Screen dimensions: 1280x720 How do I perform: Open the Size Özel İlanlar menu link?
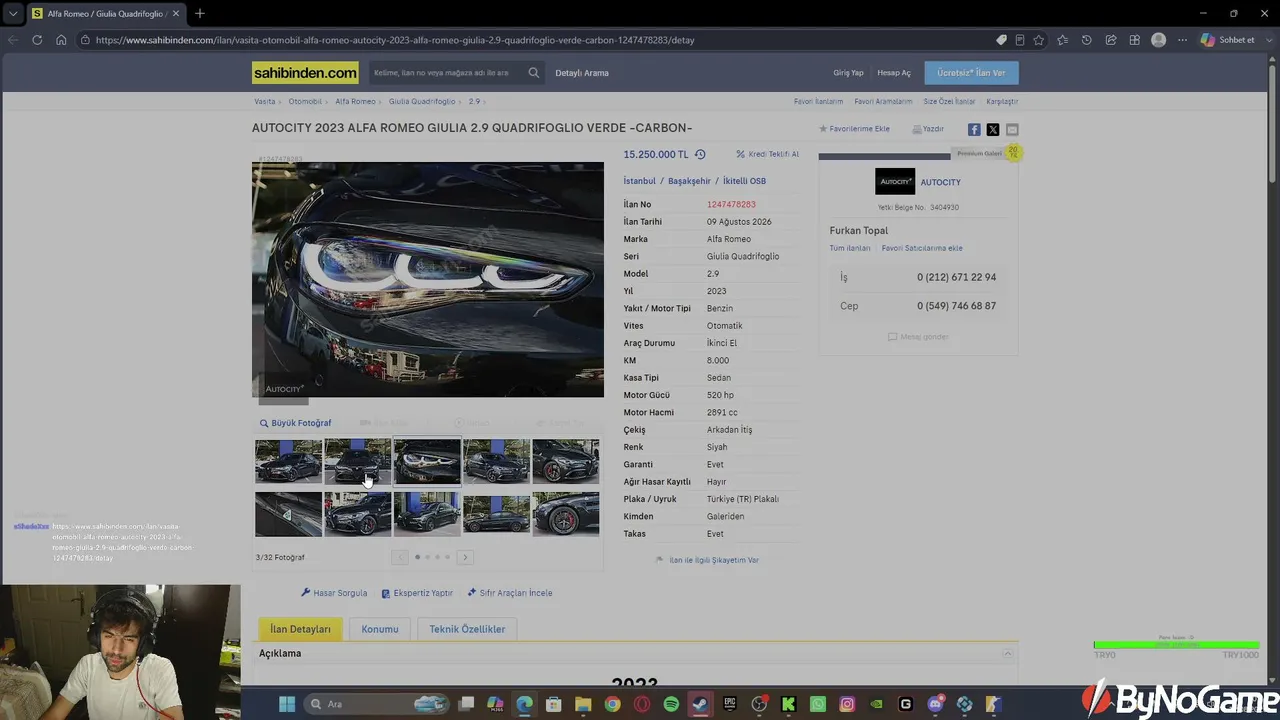pos(949,102)
